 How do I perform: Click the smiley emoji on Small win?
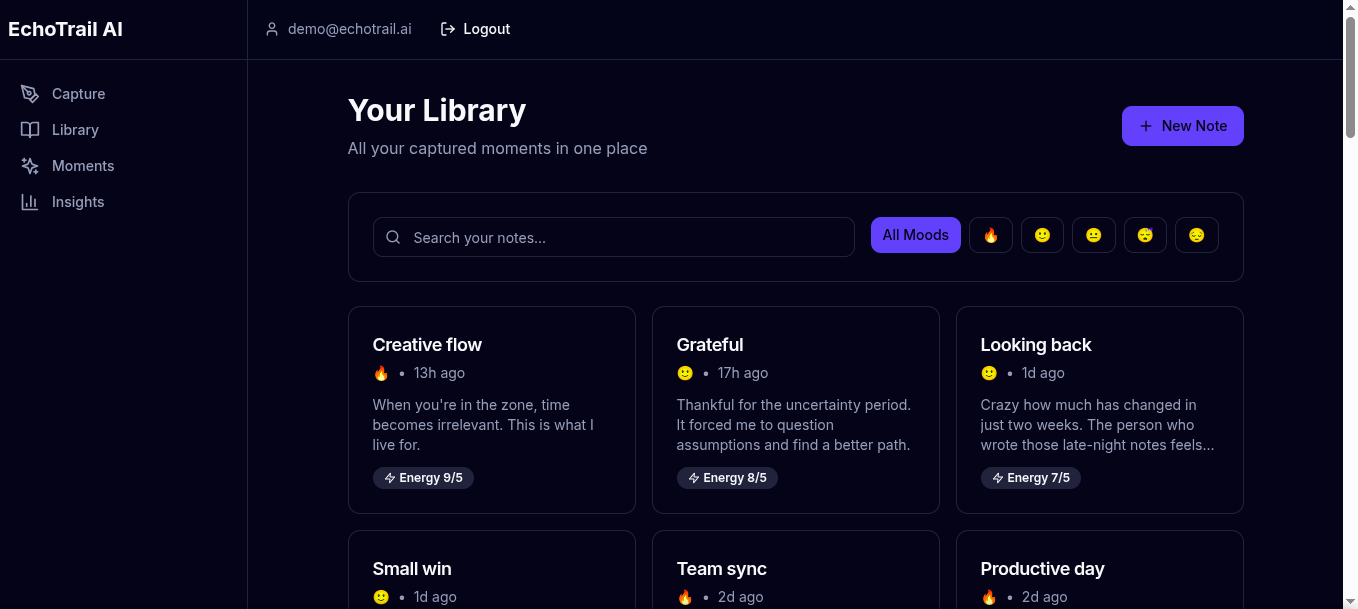381,597
